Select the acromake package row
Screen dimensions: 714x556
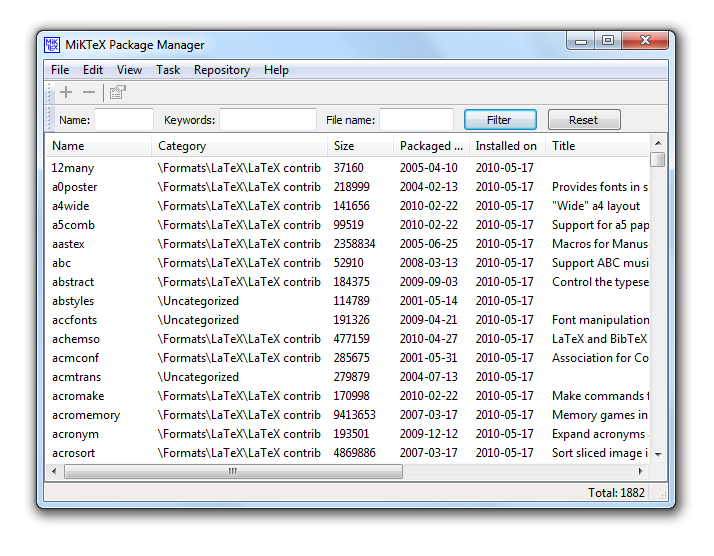[x=347, y=396]
